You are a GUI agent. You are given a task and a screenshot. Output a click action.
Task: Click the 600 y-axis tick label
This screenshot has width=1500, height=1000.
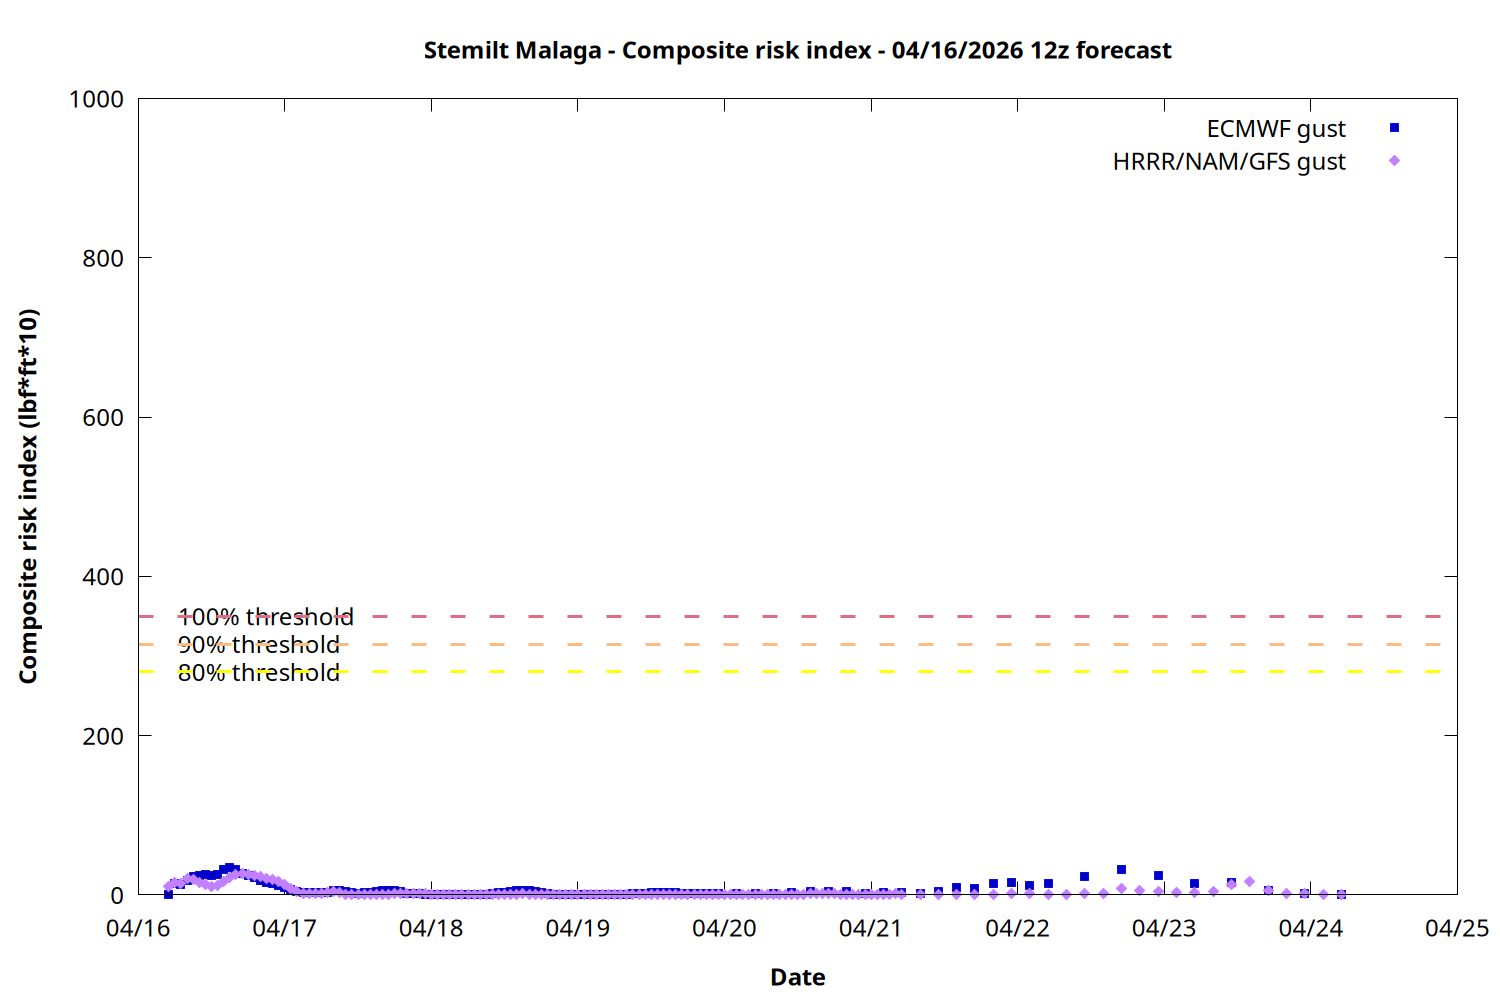[103, 418]
